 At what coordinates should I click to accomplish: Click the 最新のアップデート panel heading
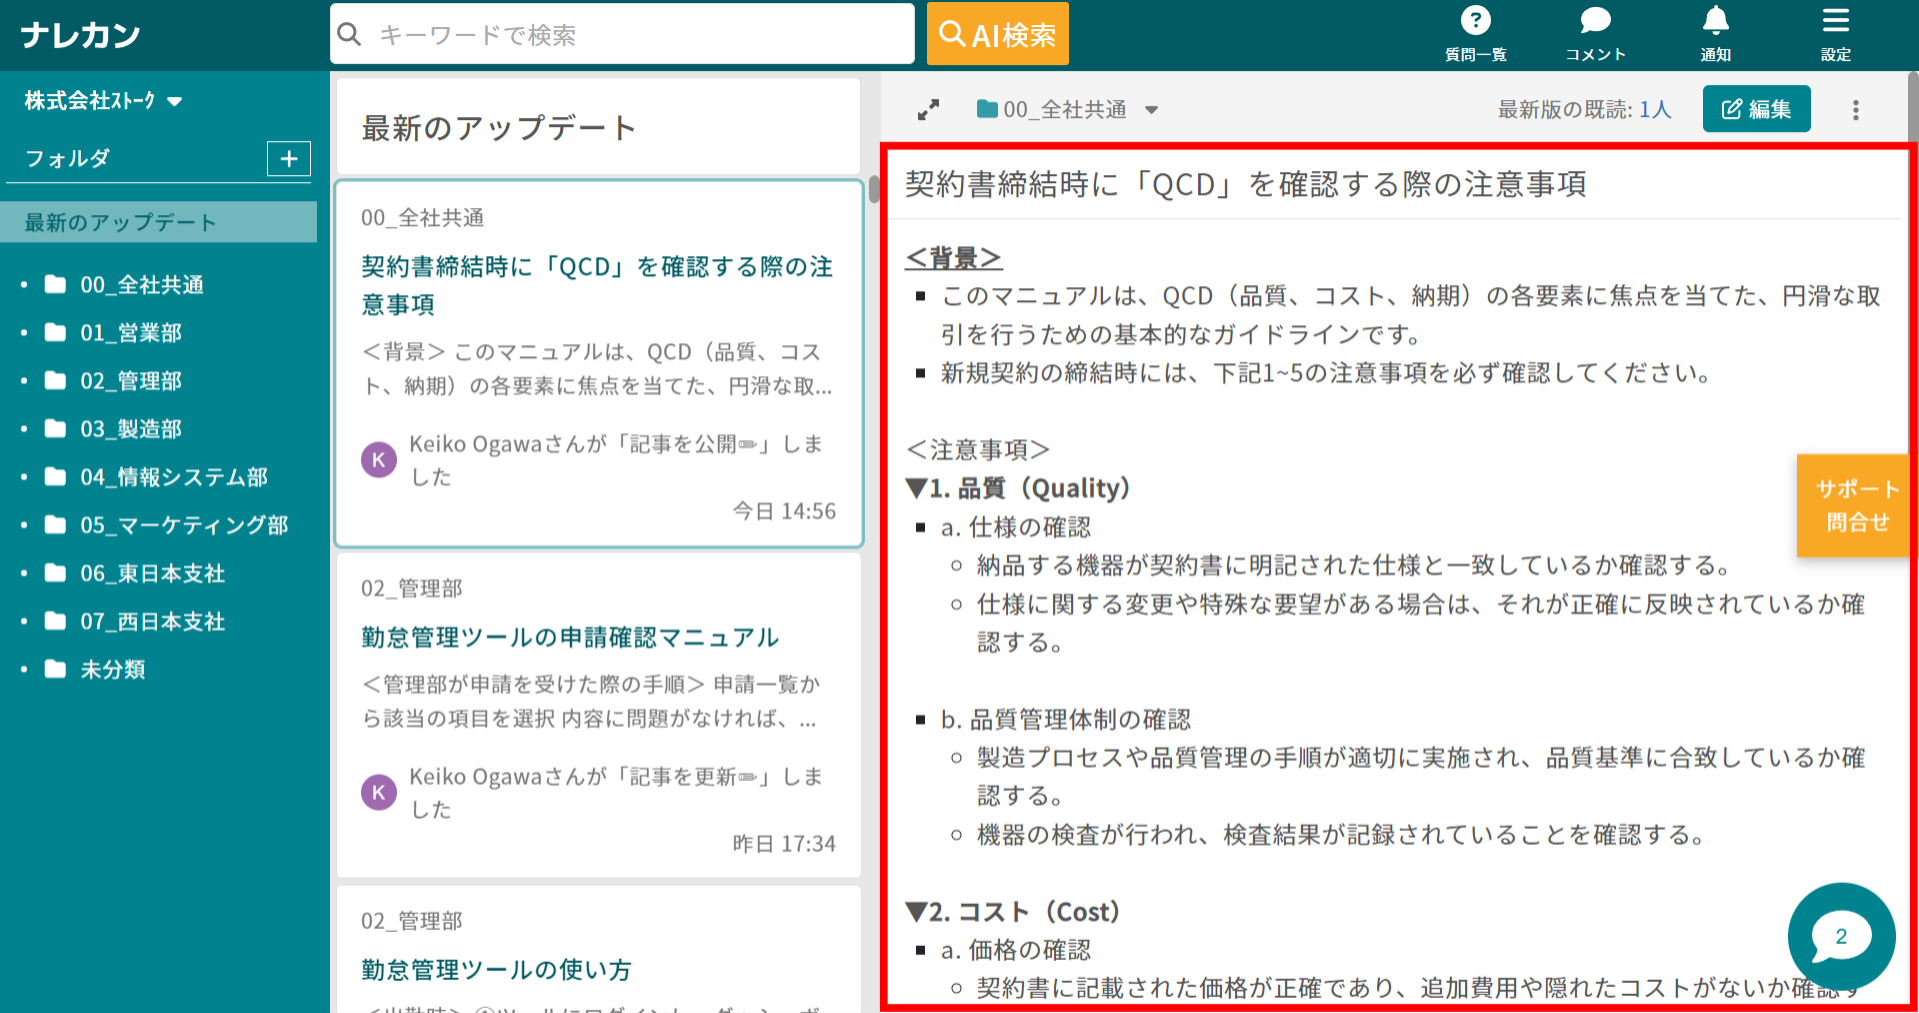(x=498, y=128)
